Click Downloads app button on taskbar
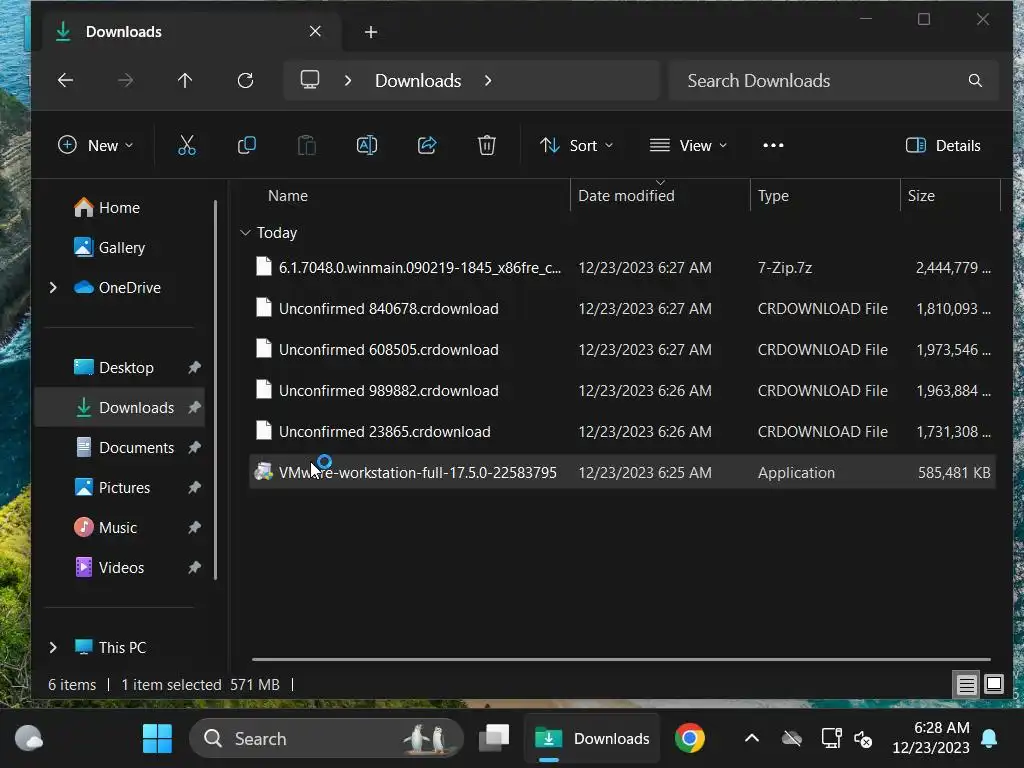 (x=592, y=739)
